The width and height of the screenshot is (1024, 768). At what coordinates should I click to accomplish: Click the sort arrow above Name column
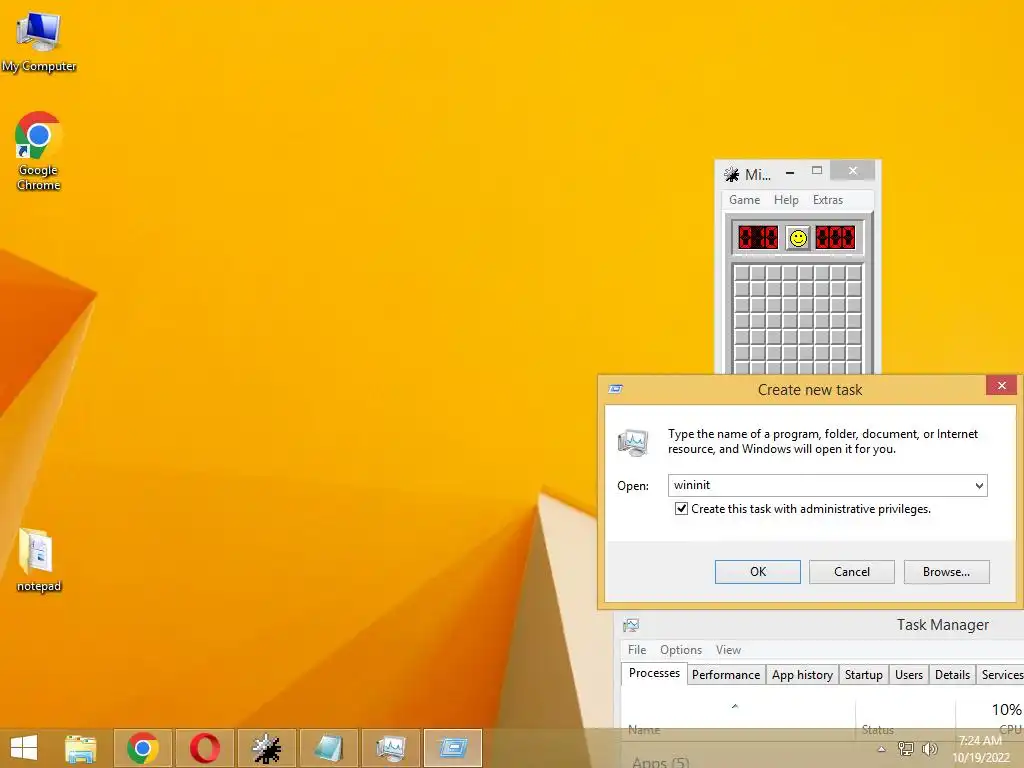point(735,707)
